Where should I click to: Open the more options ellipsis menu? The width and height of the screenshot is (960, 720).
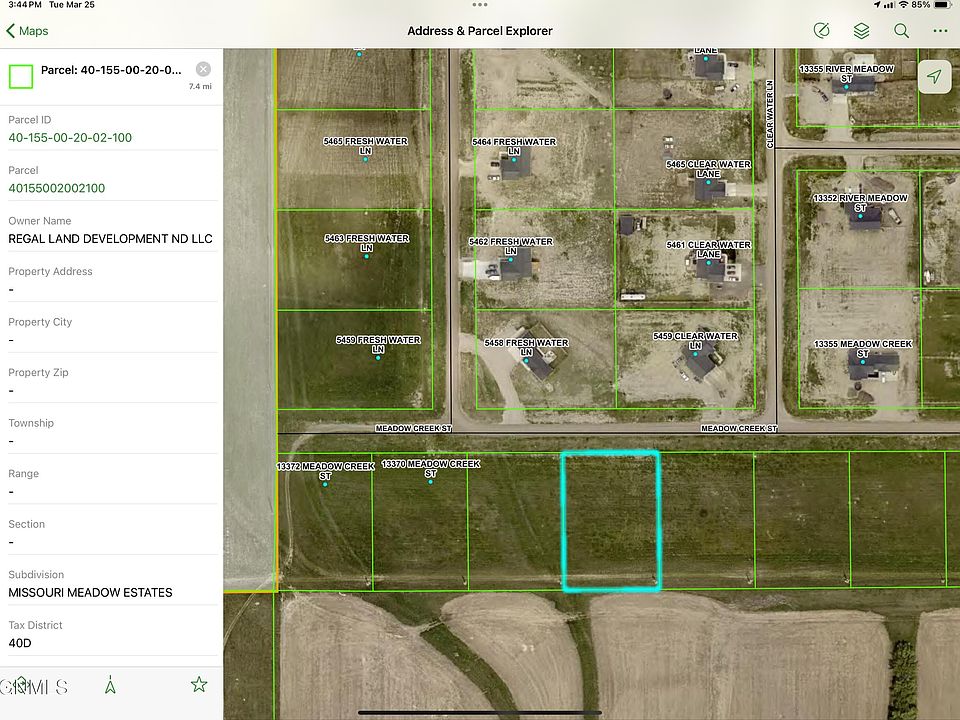(940, 31)
